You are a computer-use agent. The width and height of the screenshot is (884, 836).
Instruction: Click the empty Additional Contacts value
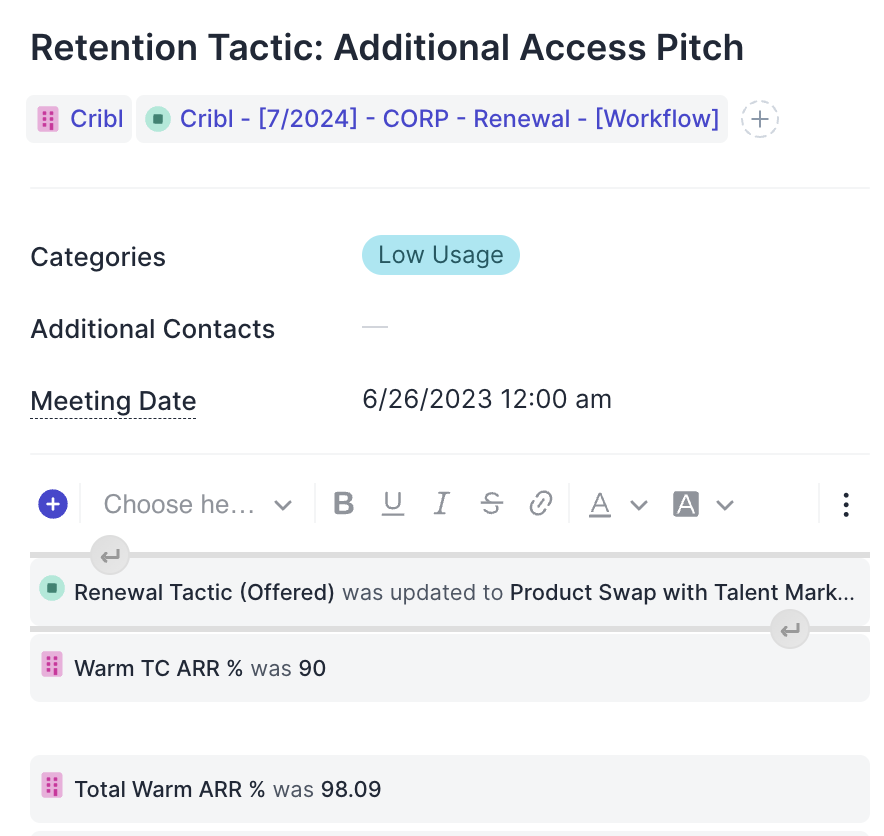click(375, 328)
